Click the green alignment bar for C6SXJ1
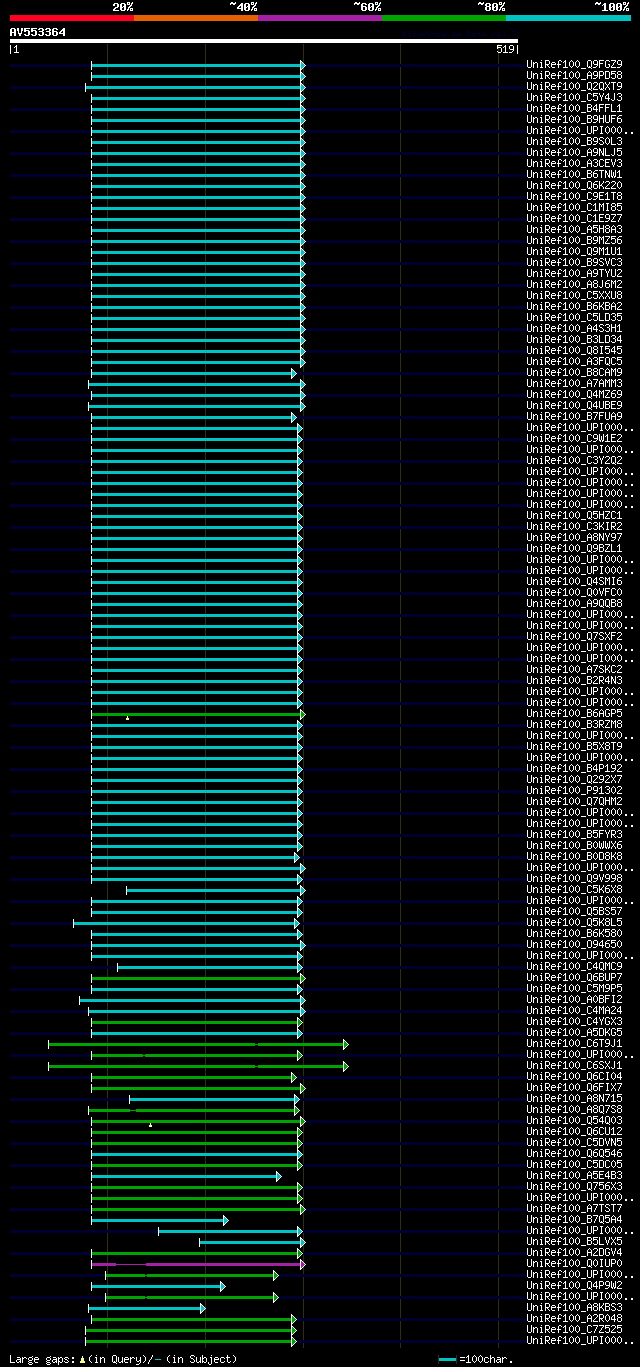This screenshot has height=1367, width=640. click(198, 1066)
